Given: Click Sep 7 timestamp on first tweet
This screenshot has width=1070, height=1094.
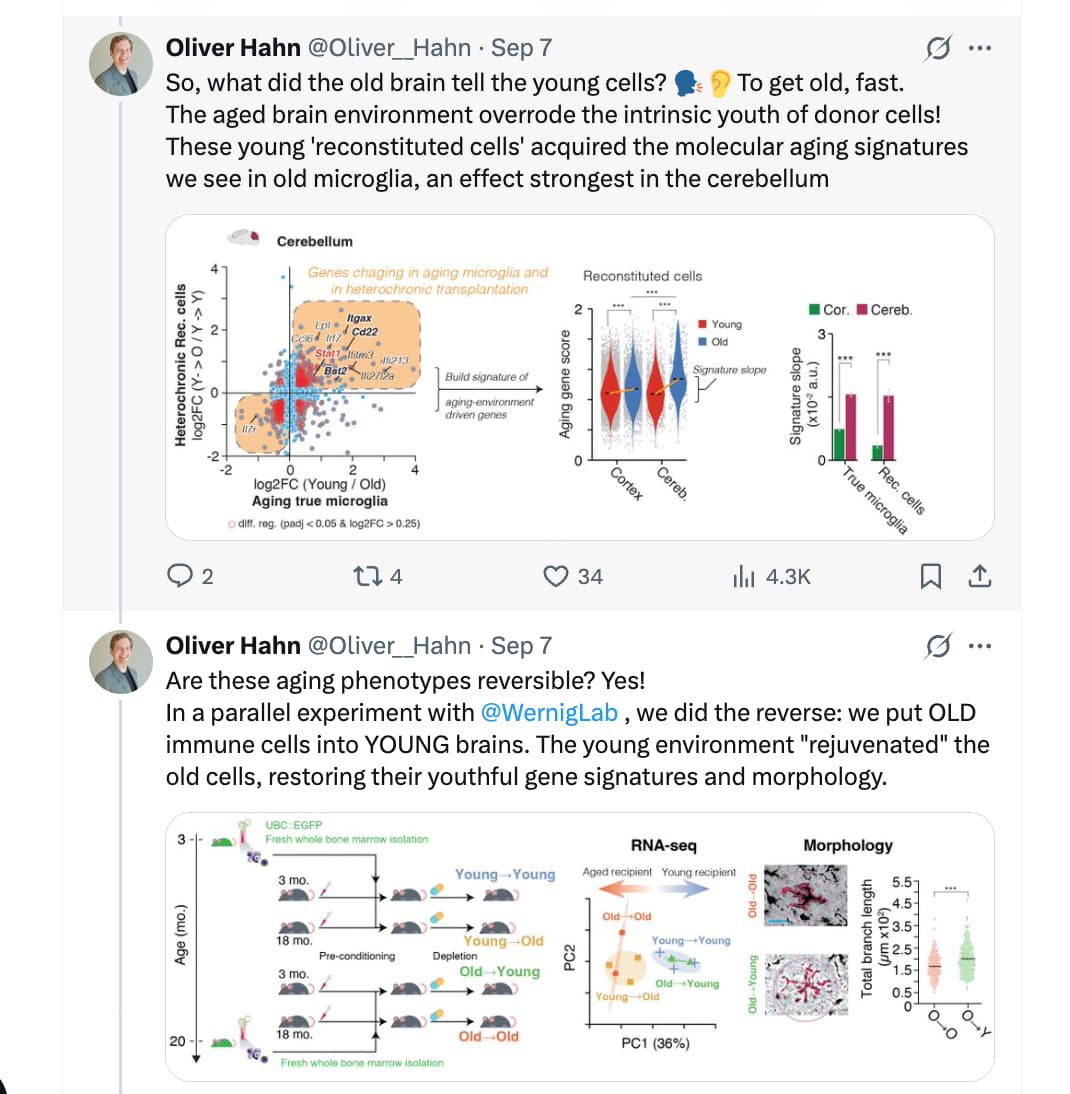Looking at the screenshot, I should pyautogui.click(x=521, y=47).
